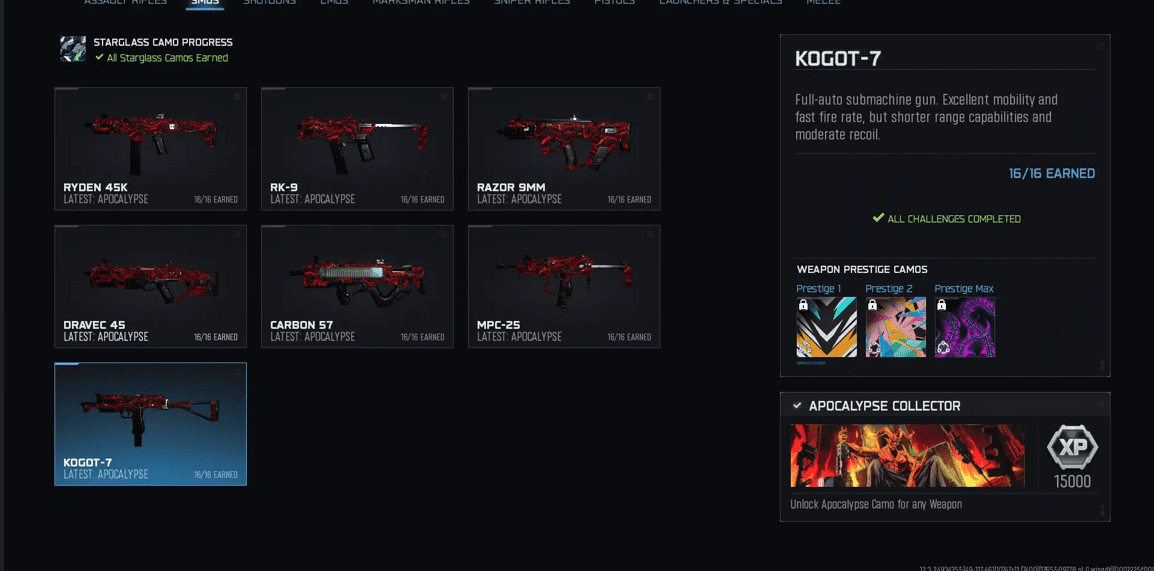
Task: Click the corner icon on the KOGOT-7 details panel
Action: point(1101,46)
